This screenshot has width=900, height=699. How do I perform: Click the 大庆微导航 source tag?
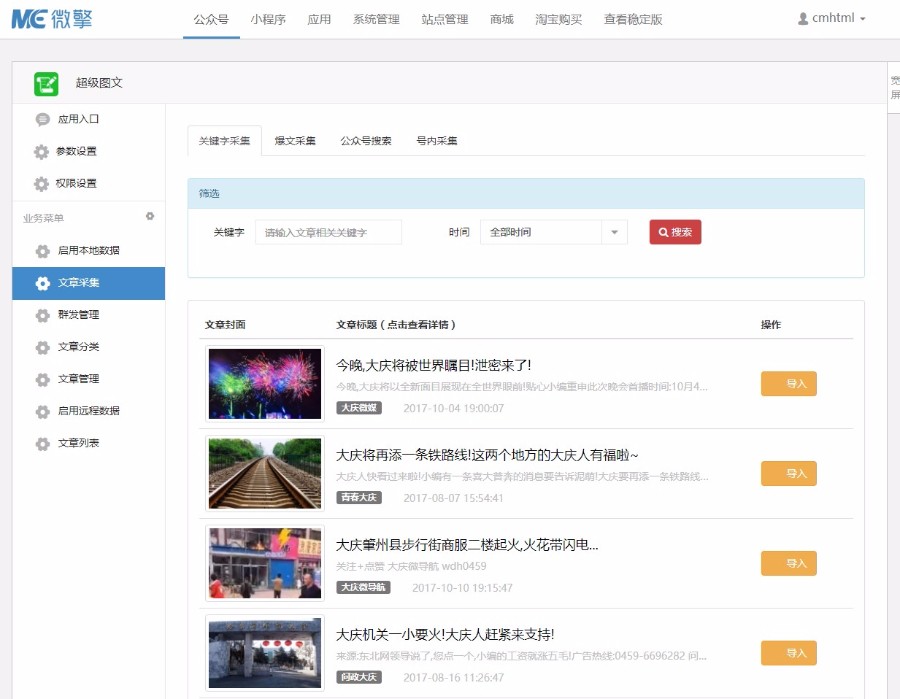363,588
